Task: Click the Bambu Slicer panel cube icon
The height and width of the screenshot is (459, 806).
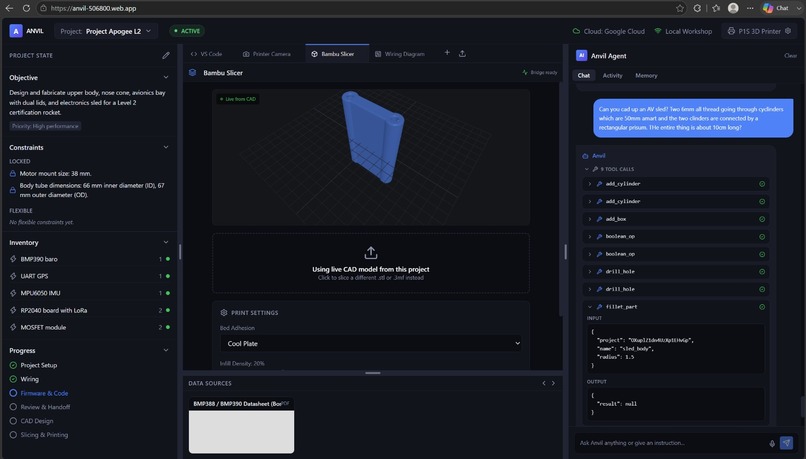Action: click(x=193, y=72)
